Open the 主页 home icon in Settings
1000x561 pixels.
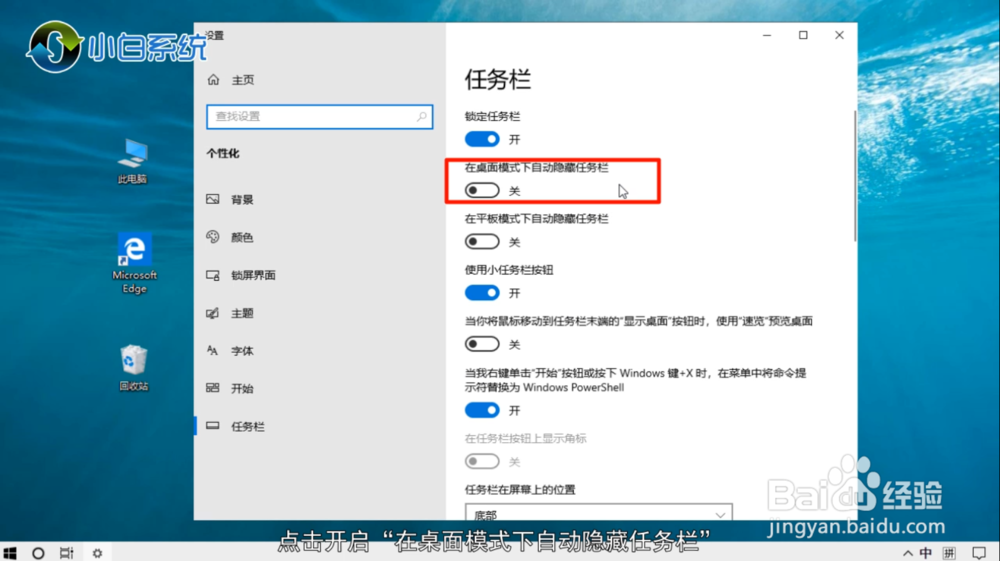213,80
